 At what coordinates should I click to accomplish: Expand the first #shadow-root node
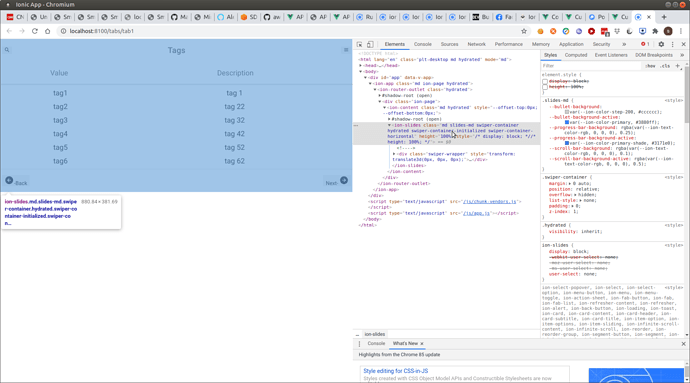(x=380, y=96)
